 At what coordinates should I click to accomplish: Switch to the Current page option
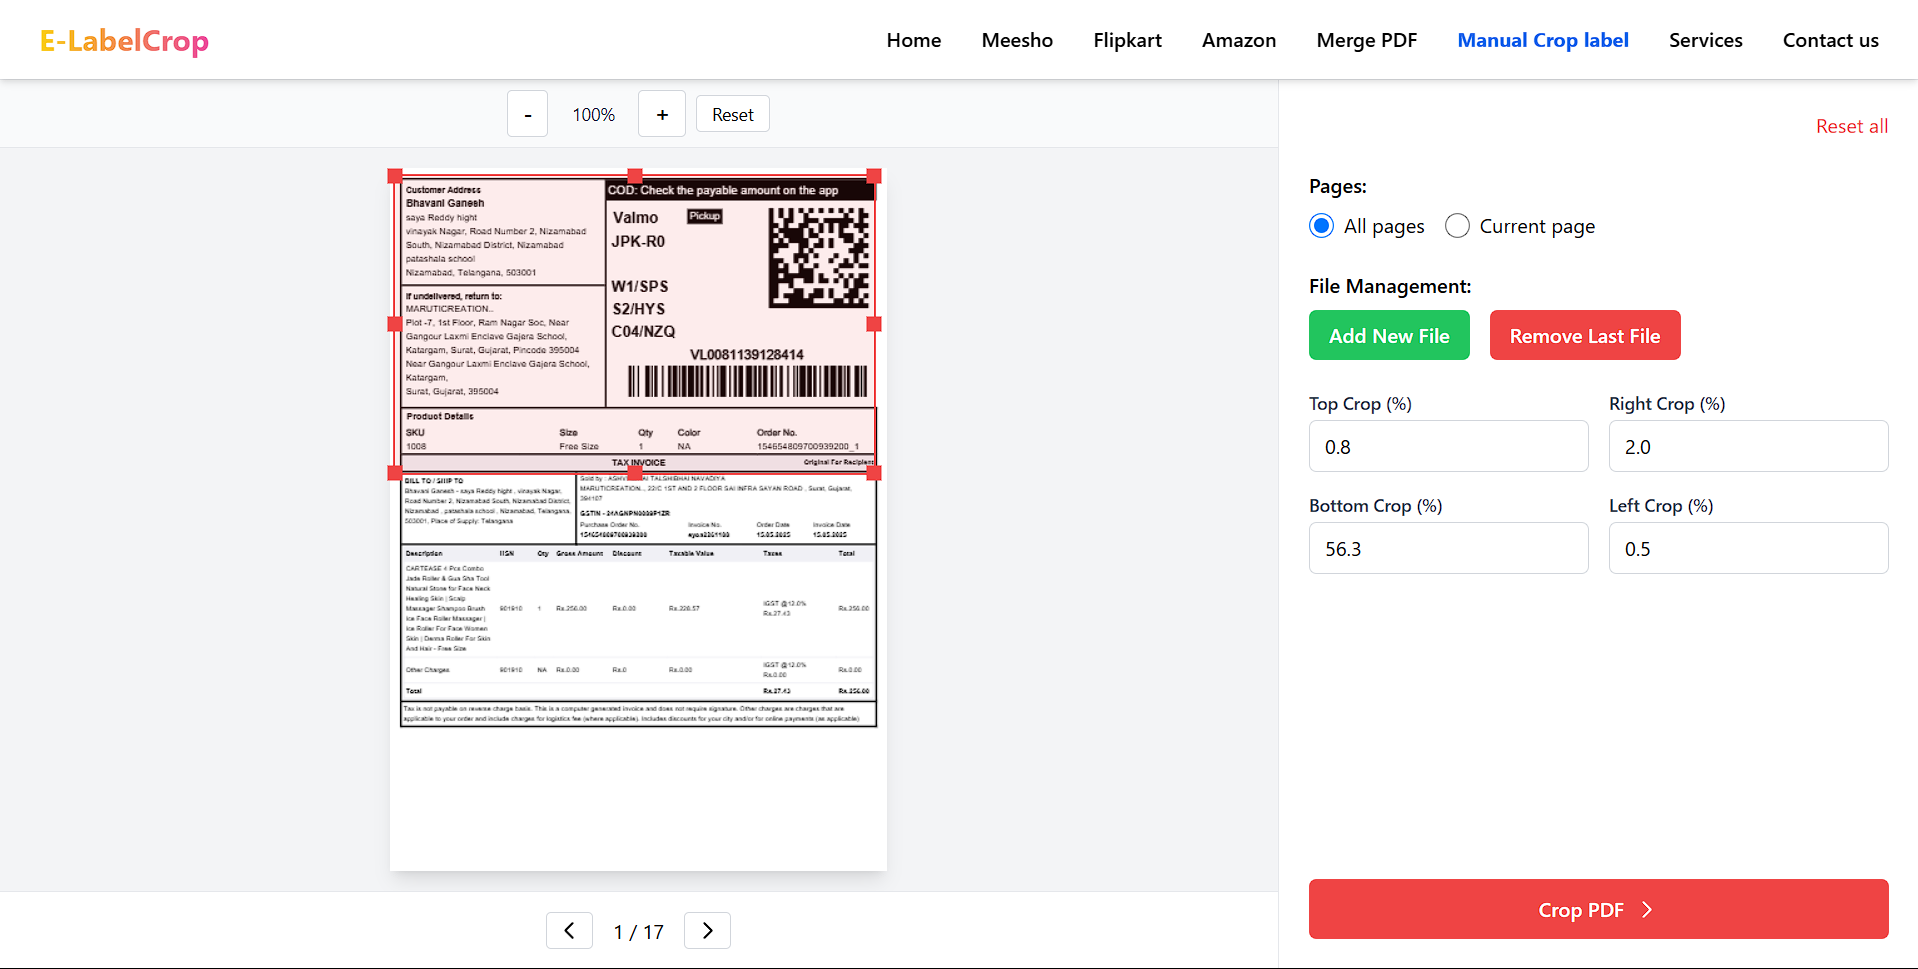1457,226
